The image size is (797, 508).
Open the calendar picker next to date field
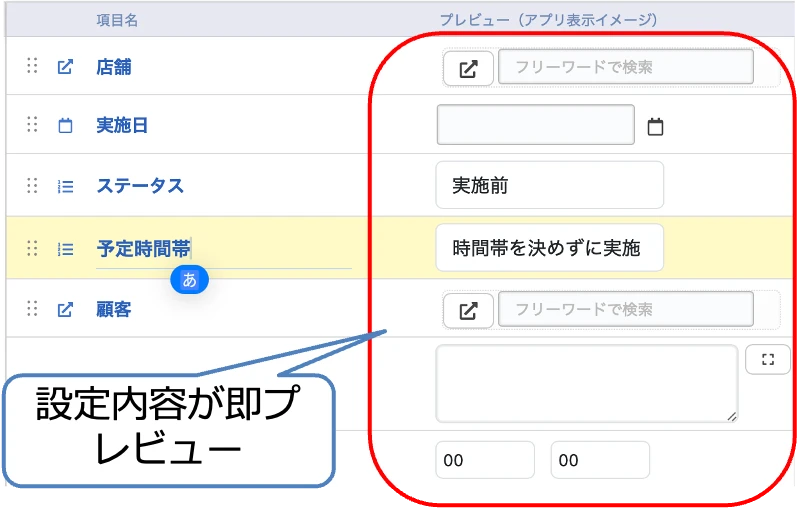655,127
